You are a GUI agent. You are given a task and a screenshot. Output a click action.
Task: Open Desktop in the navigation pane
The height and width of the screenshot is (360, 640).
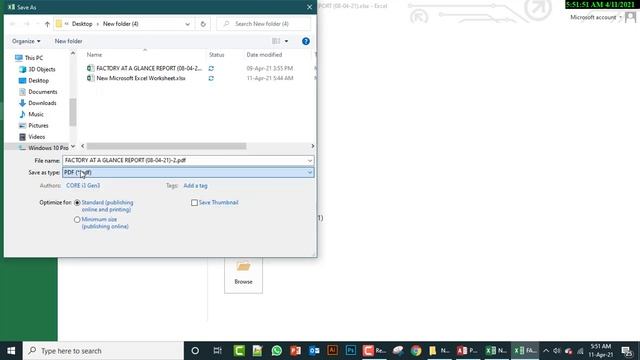pos(38,80)
